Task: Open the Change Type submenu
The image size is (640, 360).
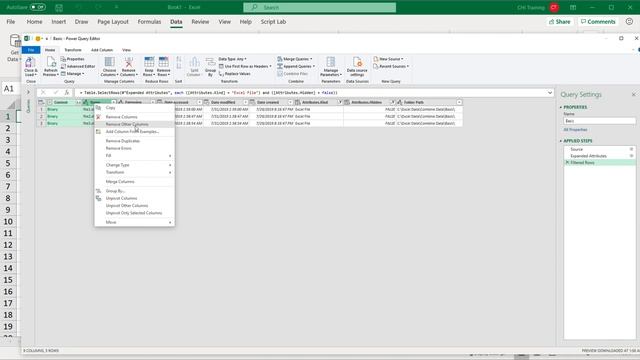Action: point(134,165)
